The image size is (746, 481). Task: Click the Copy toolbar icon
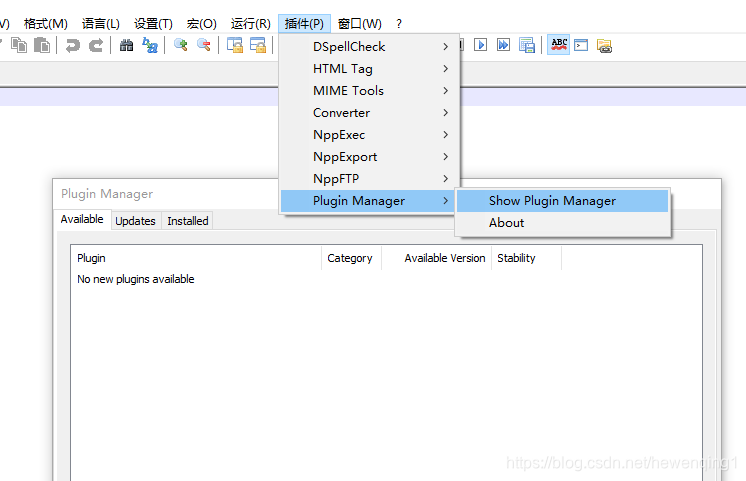coord(19,45)
